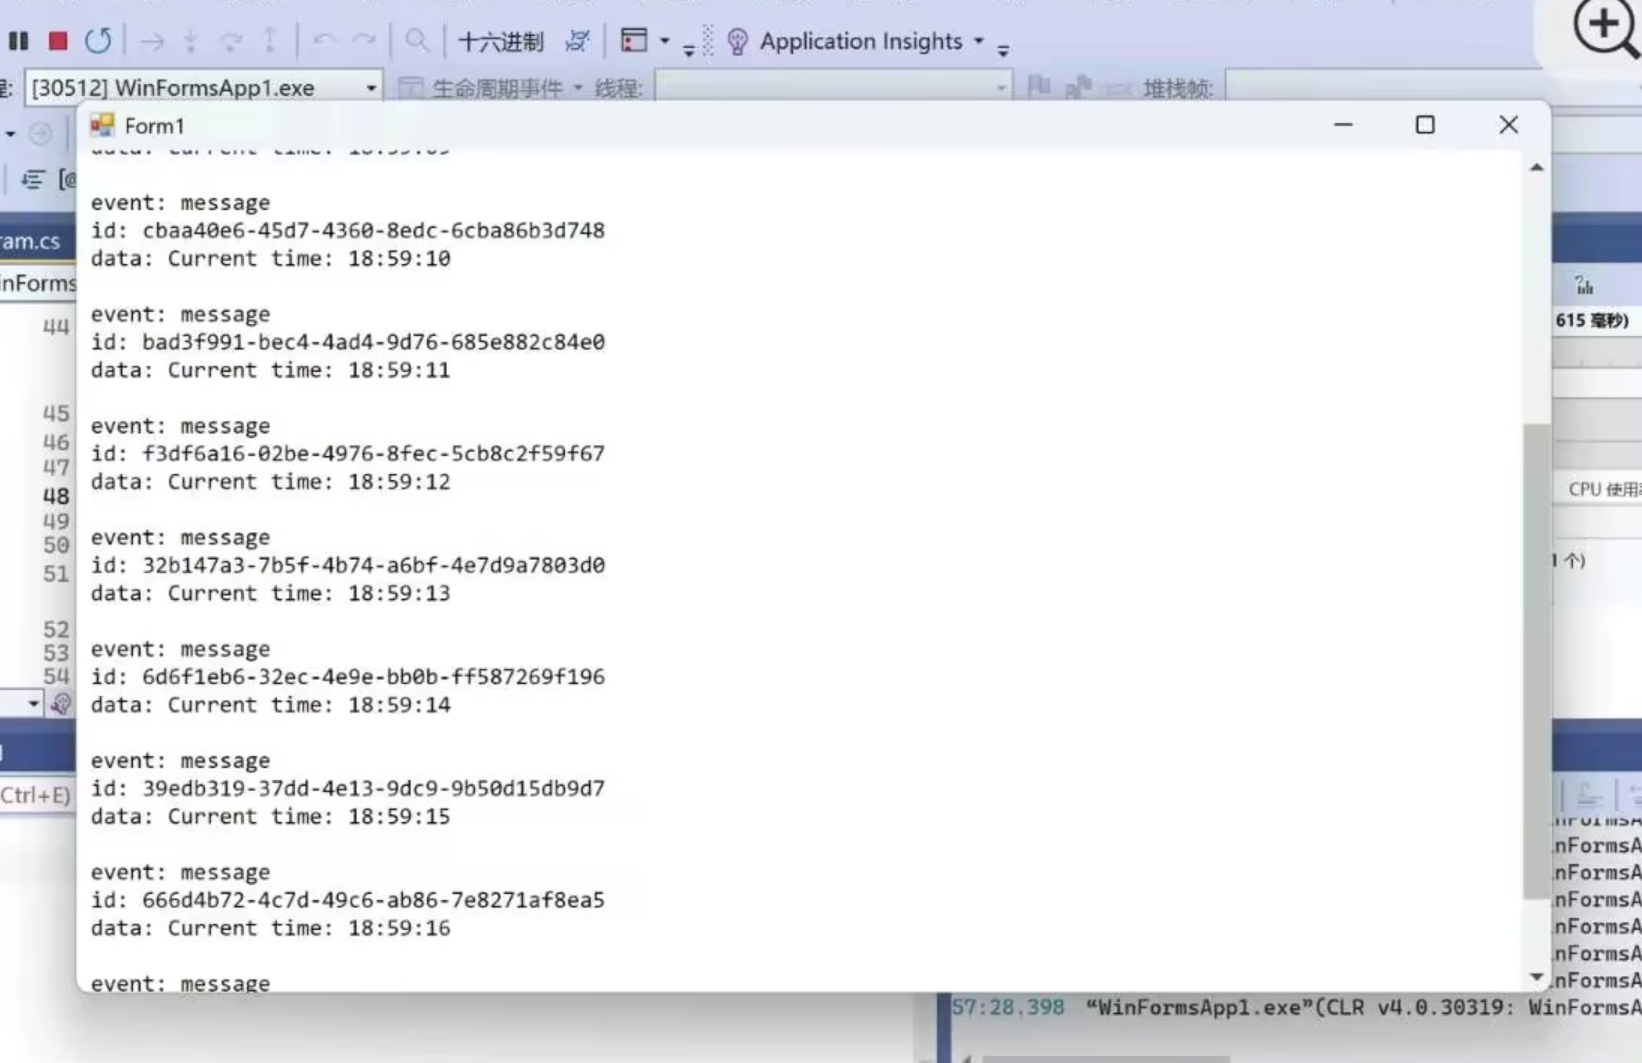The height and width of the screenshot is (1063, 1642).
Task: Step over using the curved arrow icon
Action: coord(231,41)
